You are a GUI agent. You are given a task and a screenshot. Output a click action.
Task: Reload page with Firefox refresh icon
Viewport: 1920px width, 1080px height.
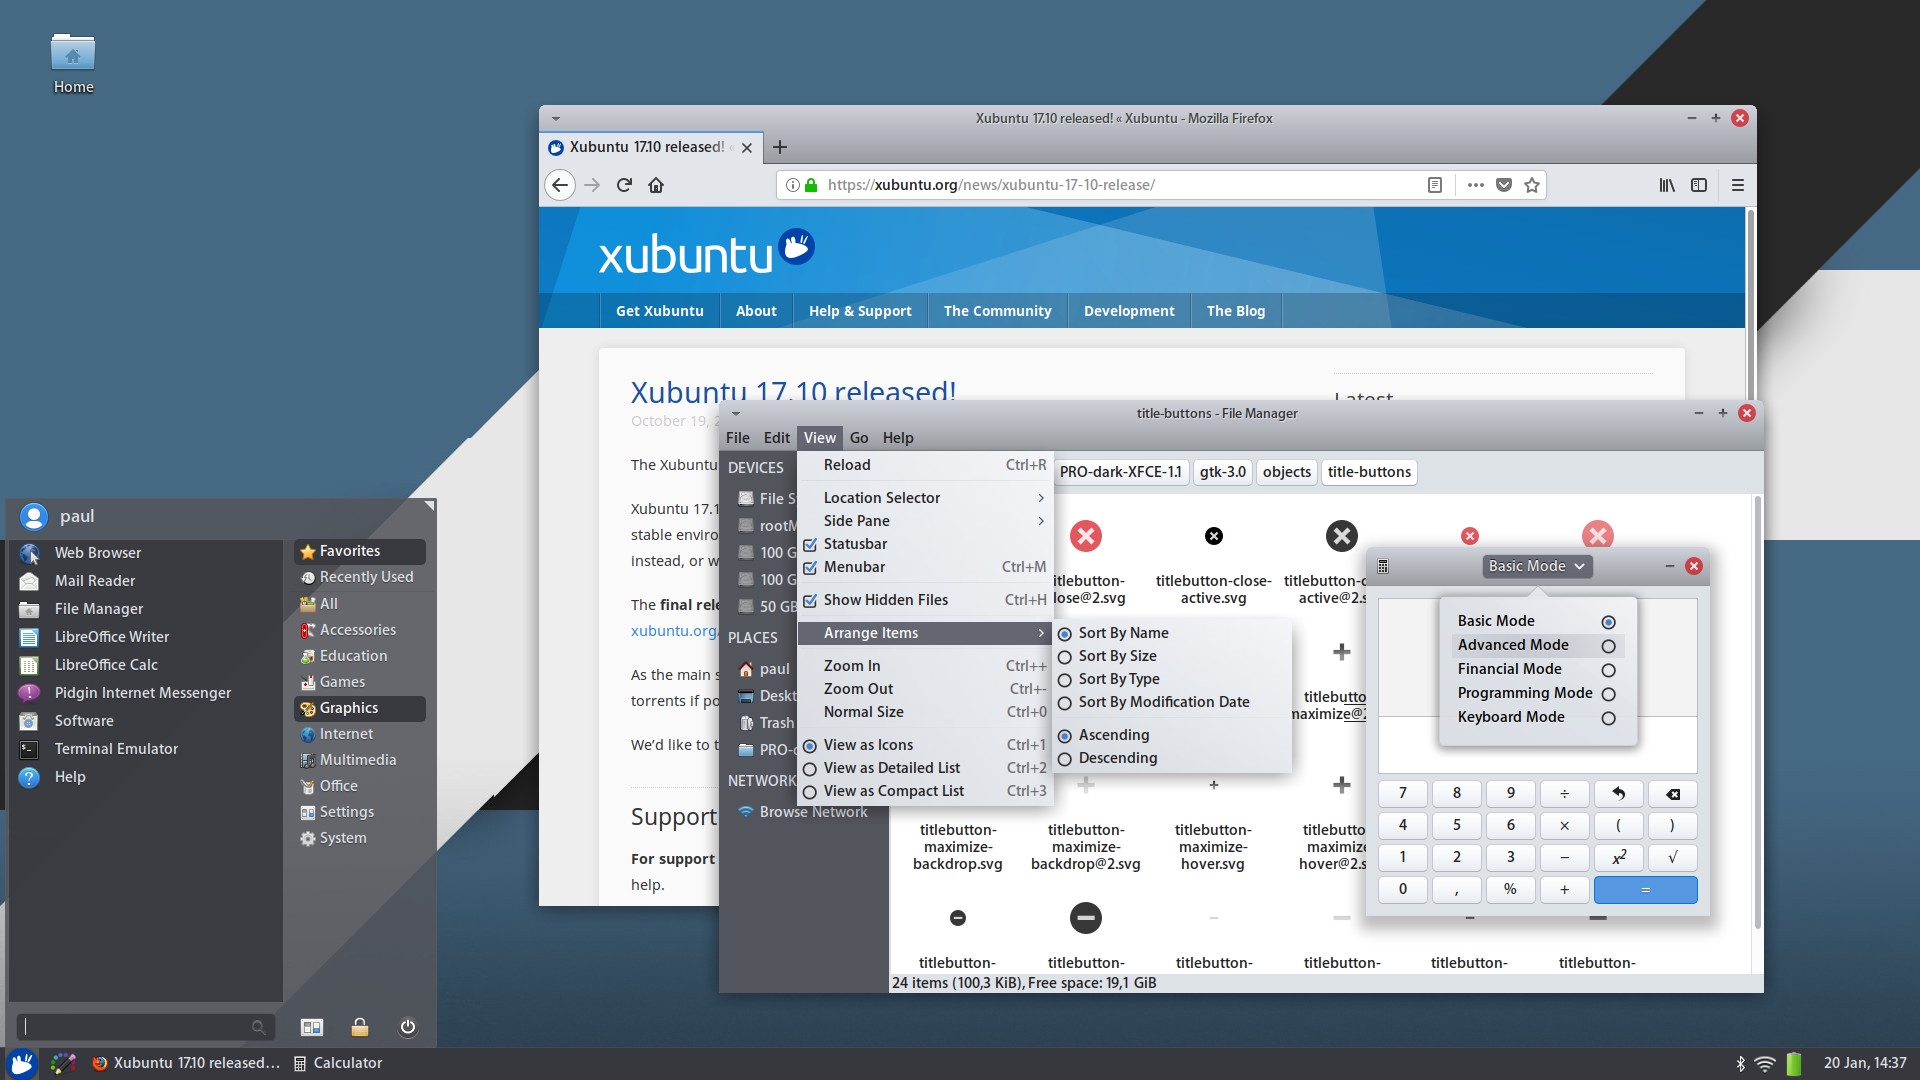click(624, 185)
